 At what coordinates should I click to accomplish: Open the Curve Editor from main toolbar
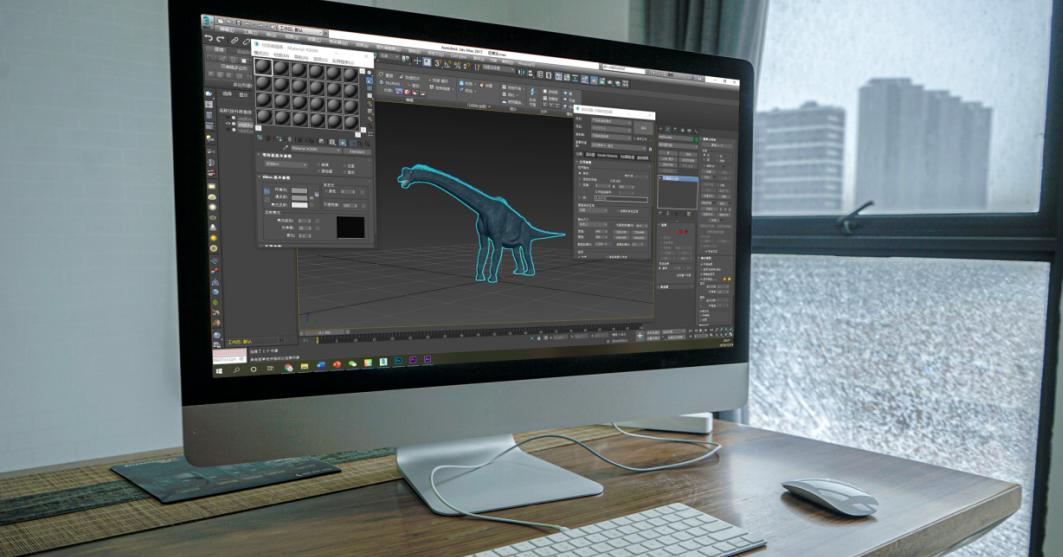[567, 77]
